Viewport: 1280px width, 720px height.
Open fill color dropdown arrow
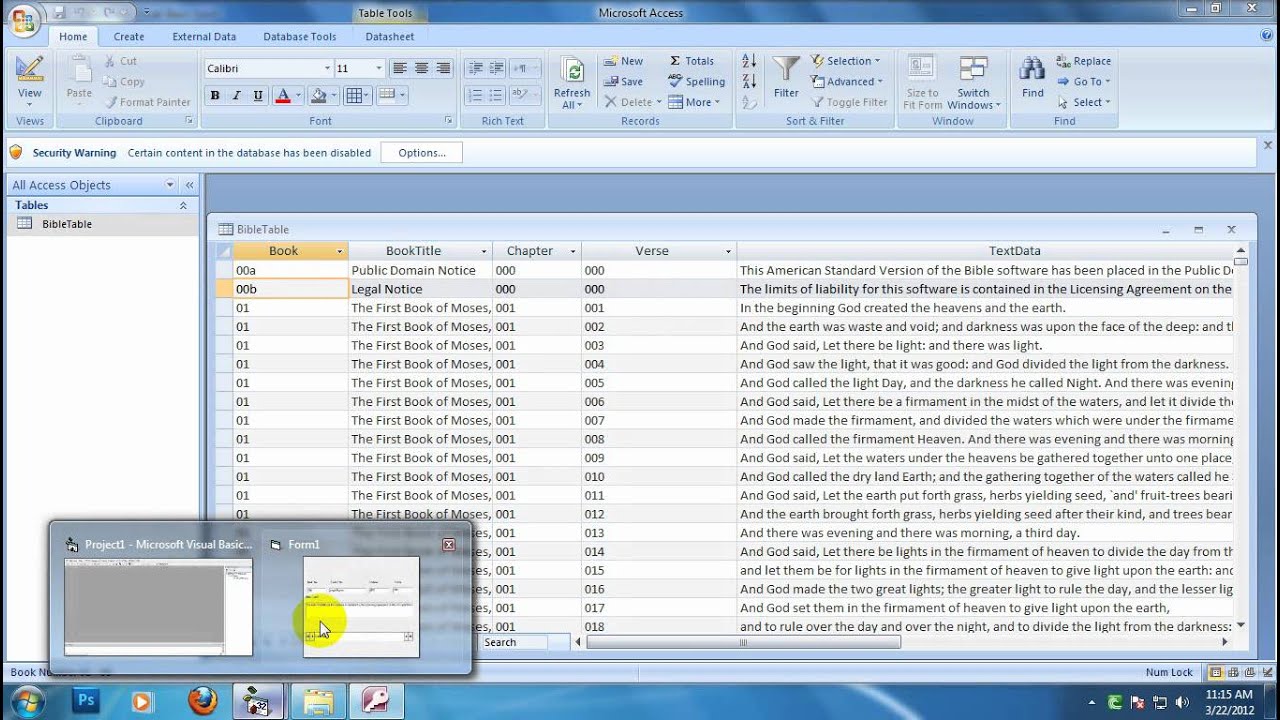coord(334,96)
